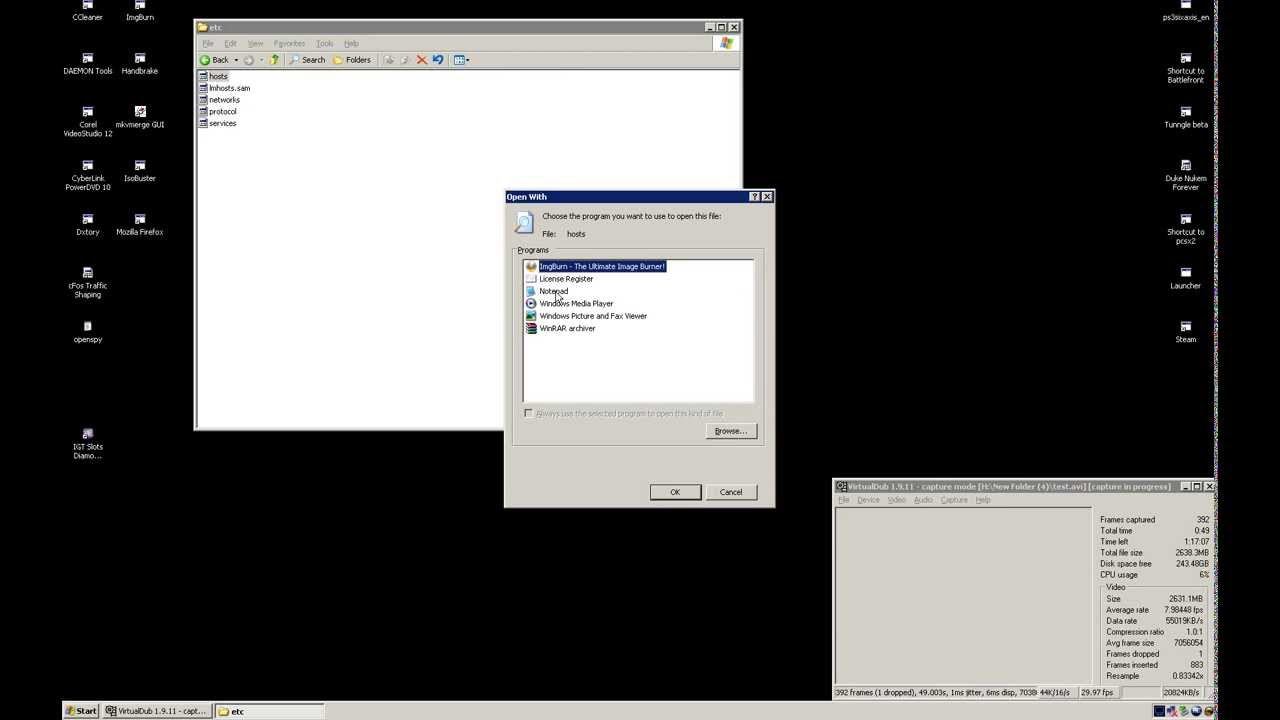Pick the Windows Picture and Fax Viewer icon
The width and height of the screenshot is (1280, 720).
pos(531,316)
